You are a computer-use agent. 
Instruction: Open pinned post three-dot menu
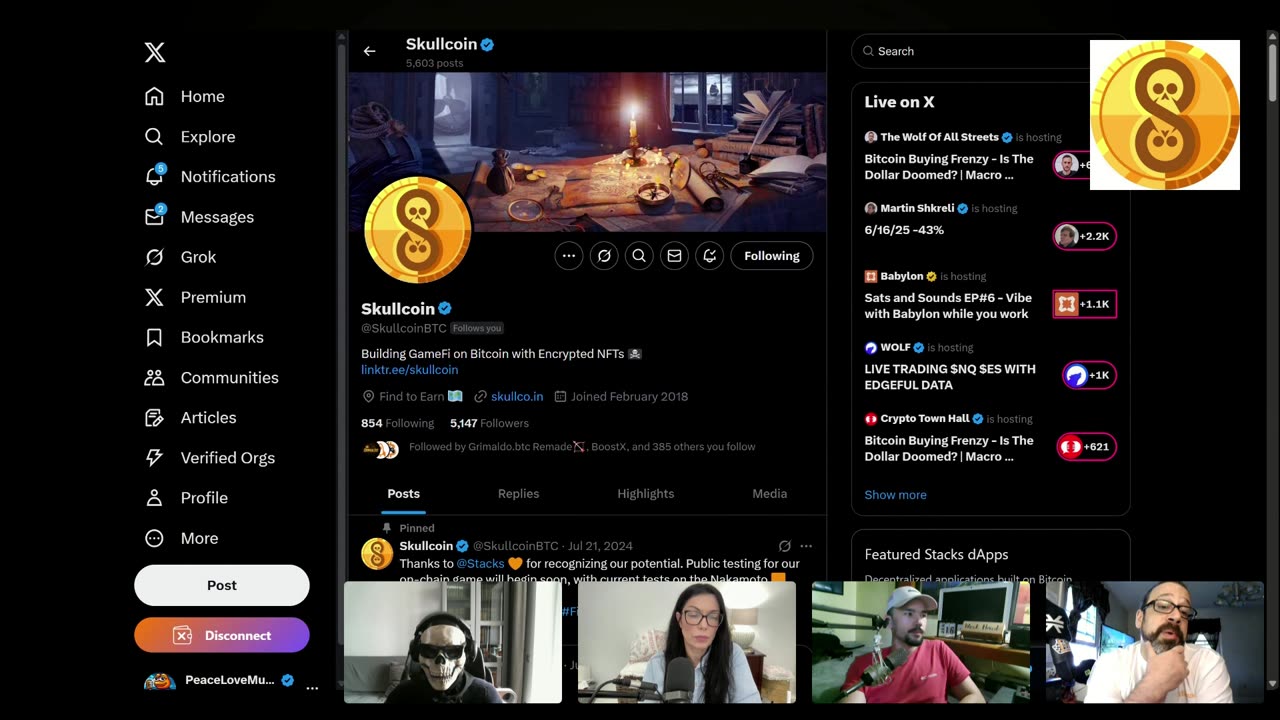click(x=806, y=546)
